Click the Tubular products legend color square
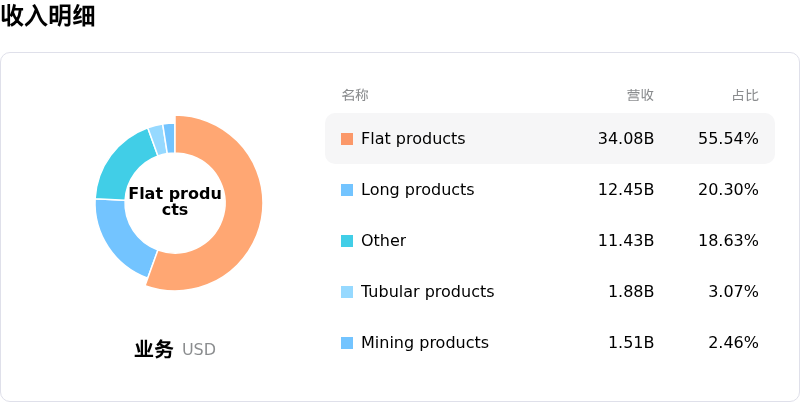800x402 pixels. 347,292
